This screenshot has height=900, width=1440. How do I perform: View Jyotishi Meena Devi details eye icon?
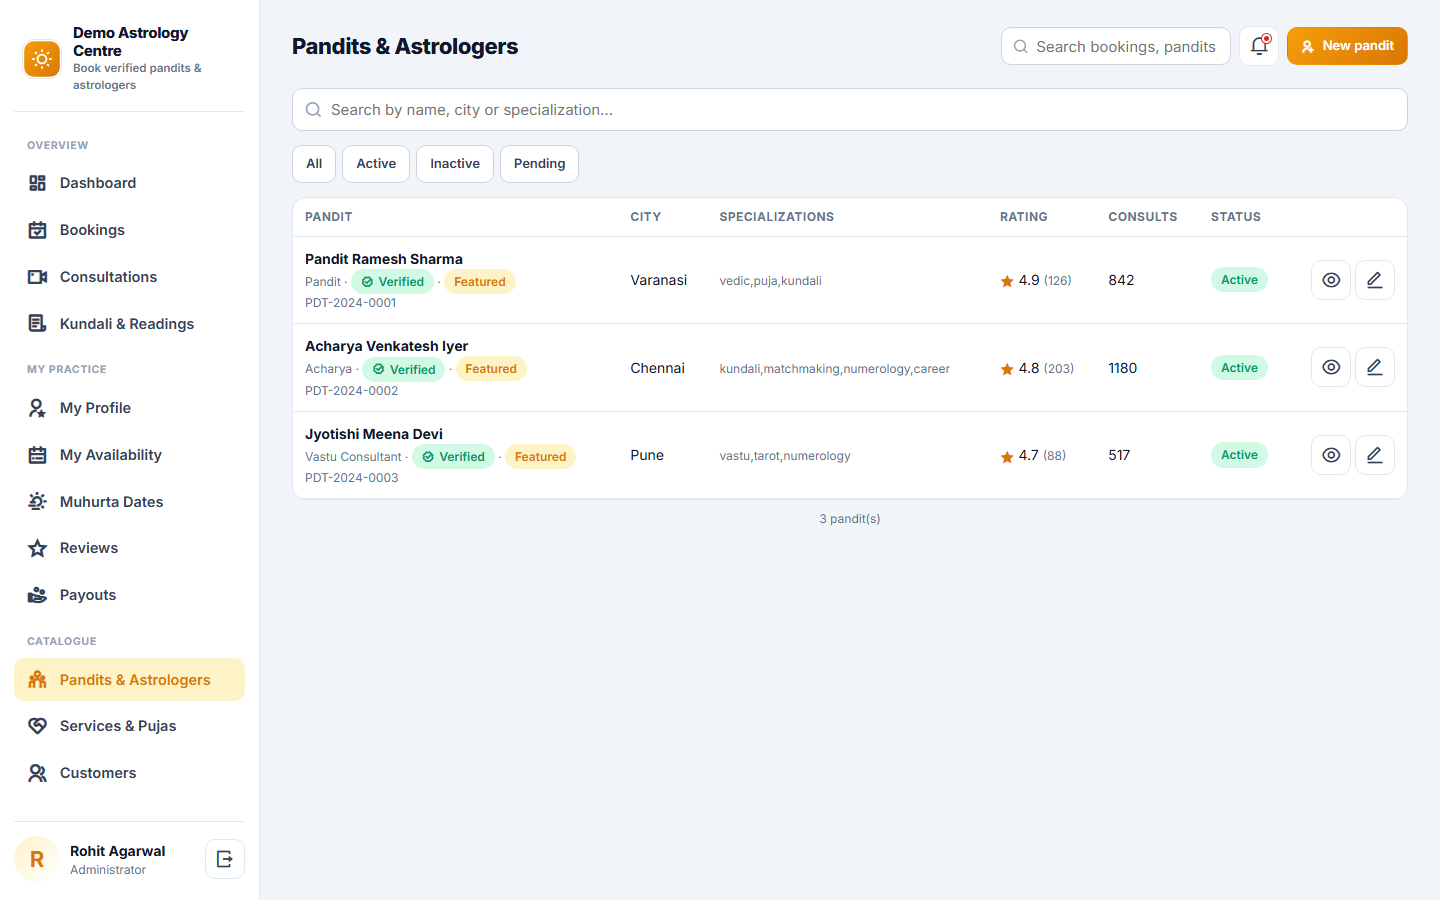pos(1331,455)
